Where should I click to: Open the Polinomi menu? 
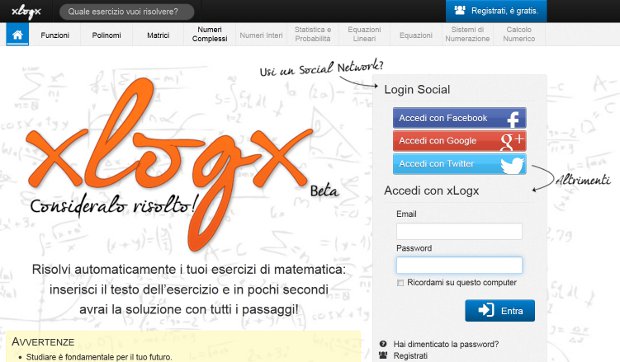click(107, 35)
